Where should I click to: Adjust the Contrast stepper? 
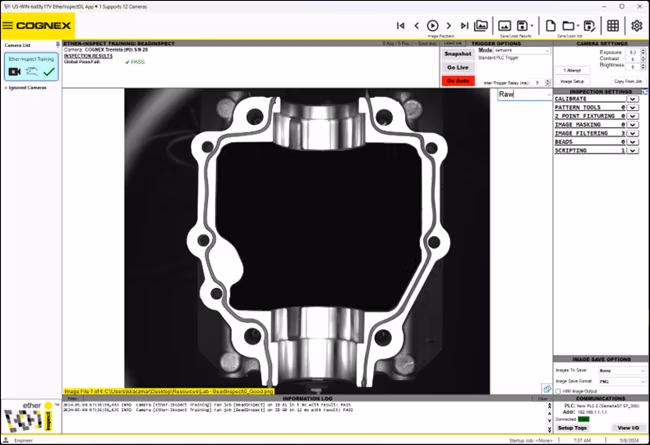pyautogui.click(x=643, y=59)
